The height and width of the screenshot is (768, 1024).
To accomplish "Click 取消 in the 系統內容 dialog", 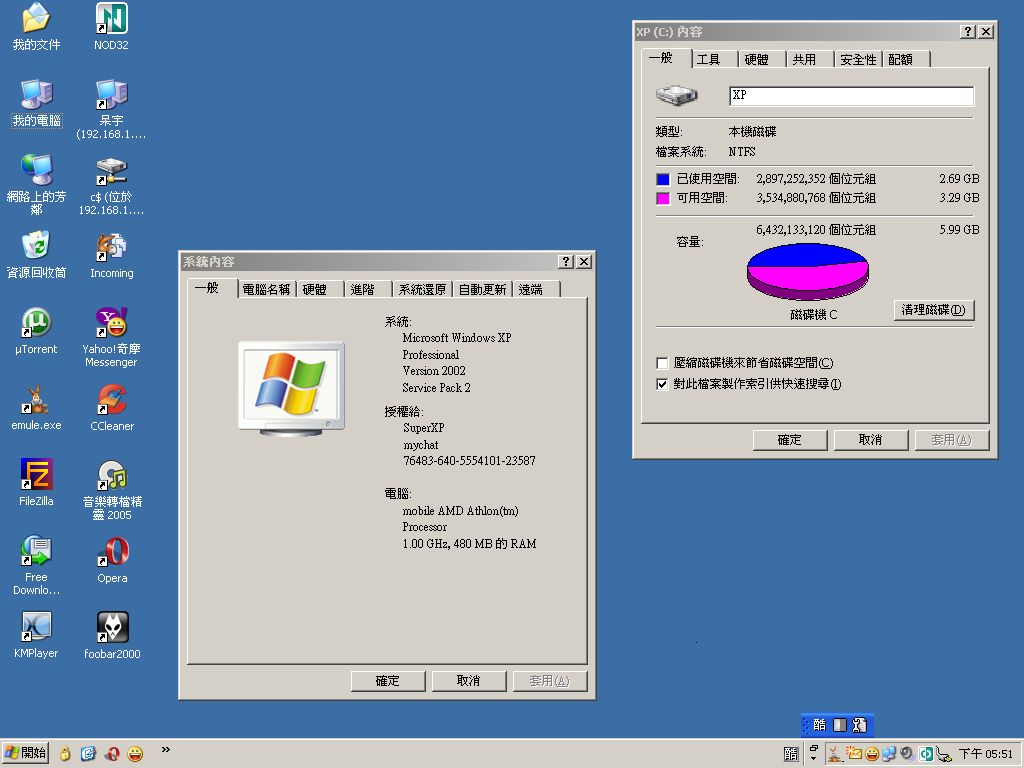I will pyautogui.click(x=469, y=681).
